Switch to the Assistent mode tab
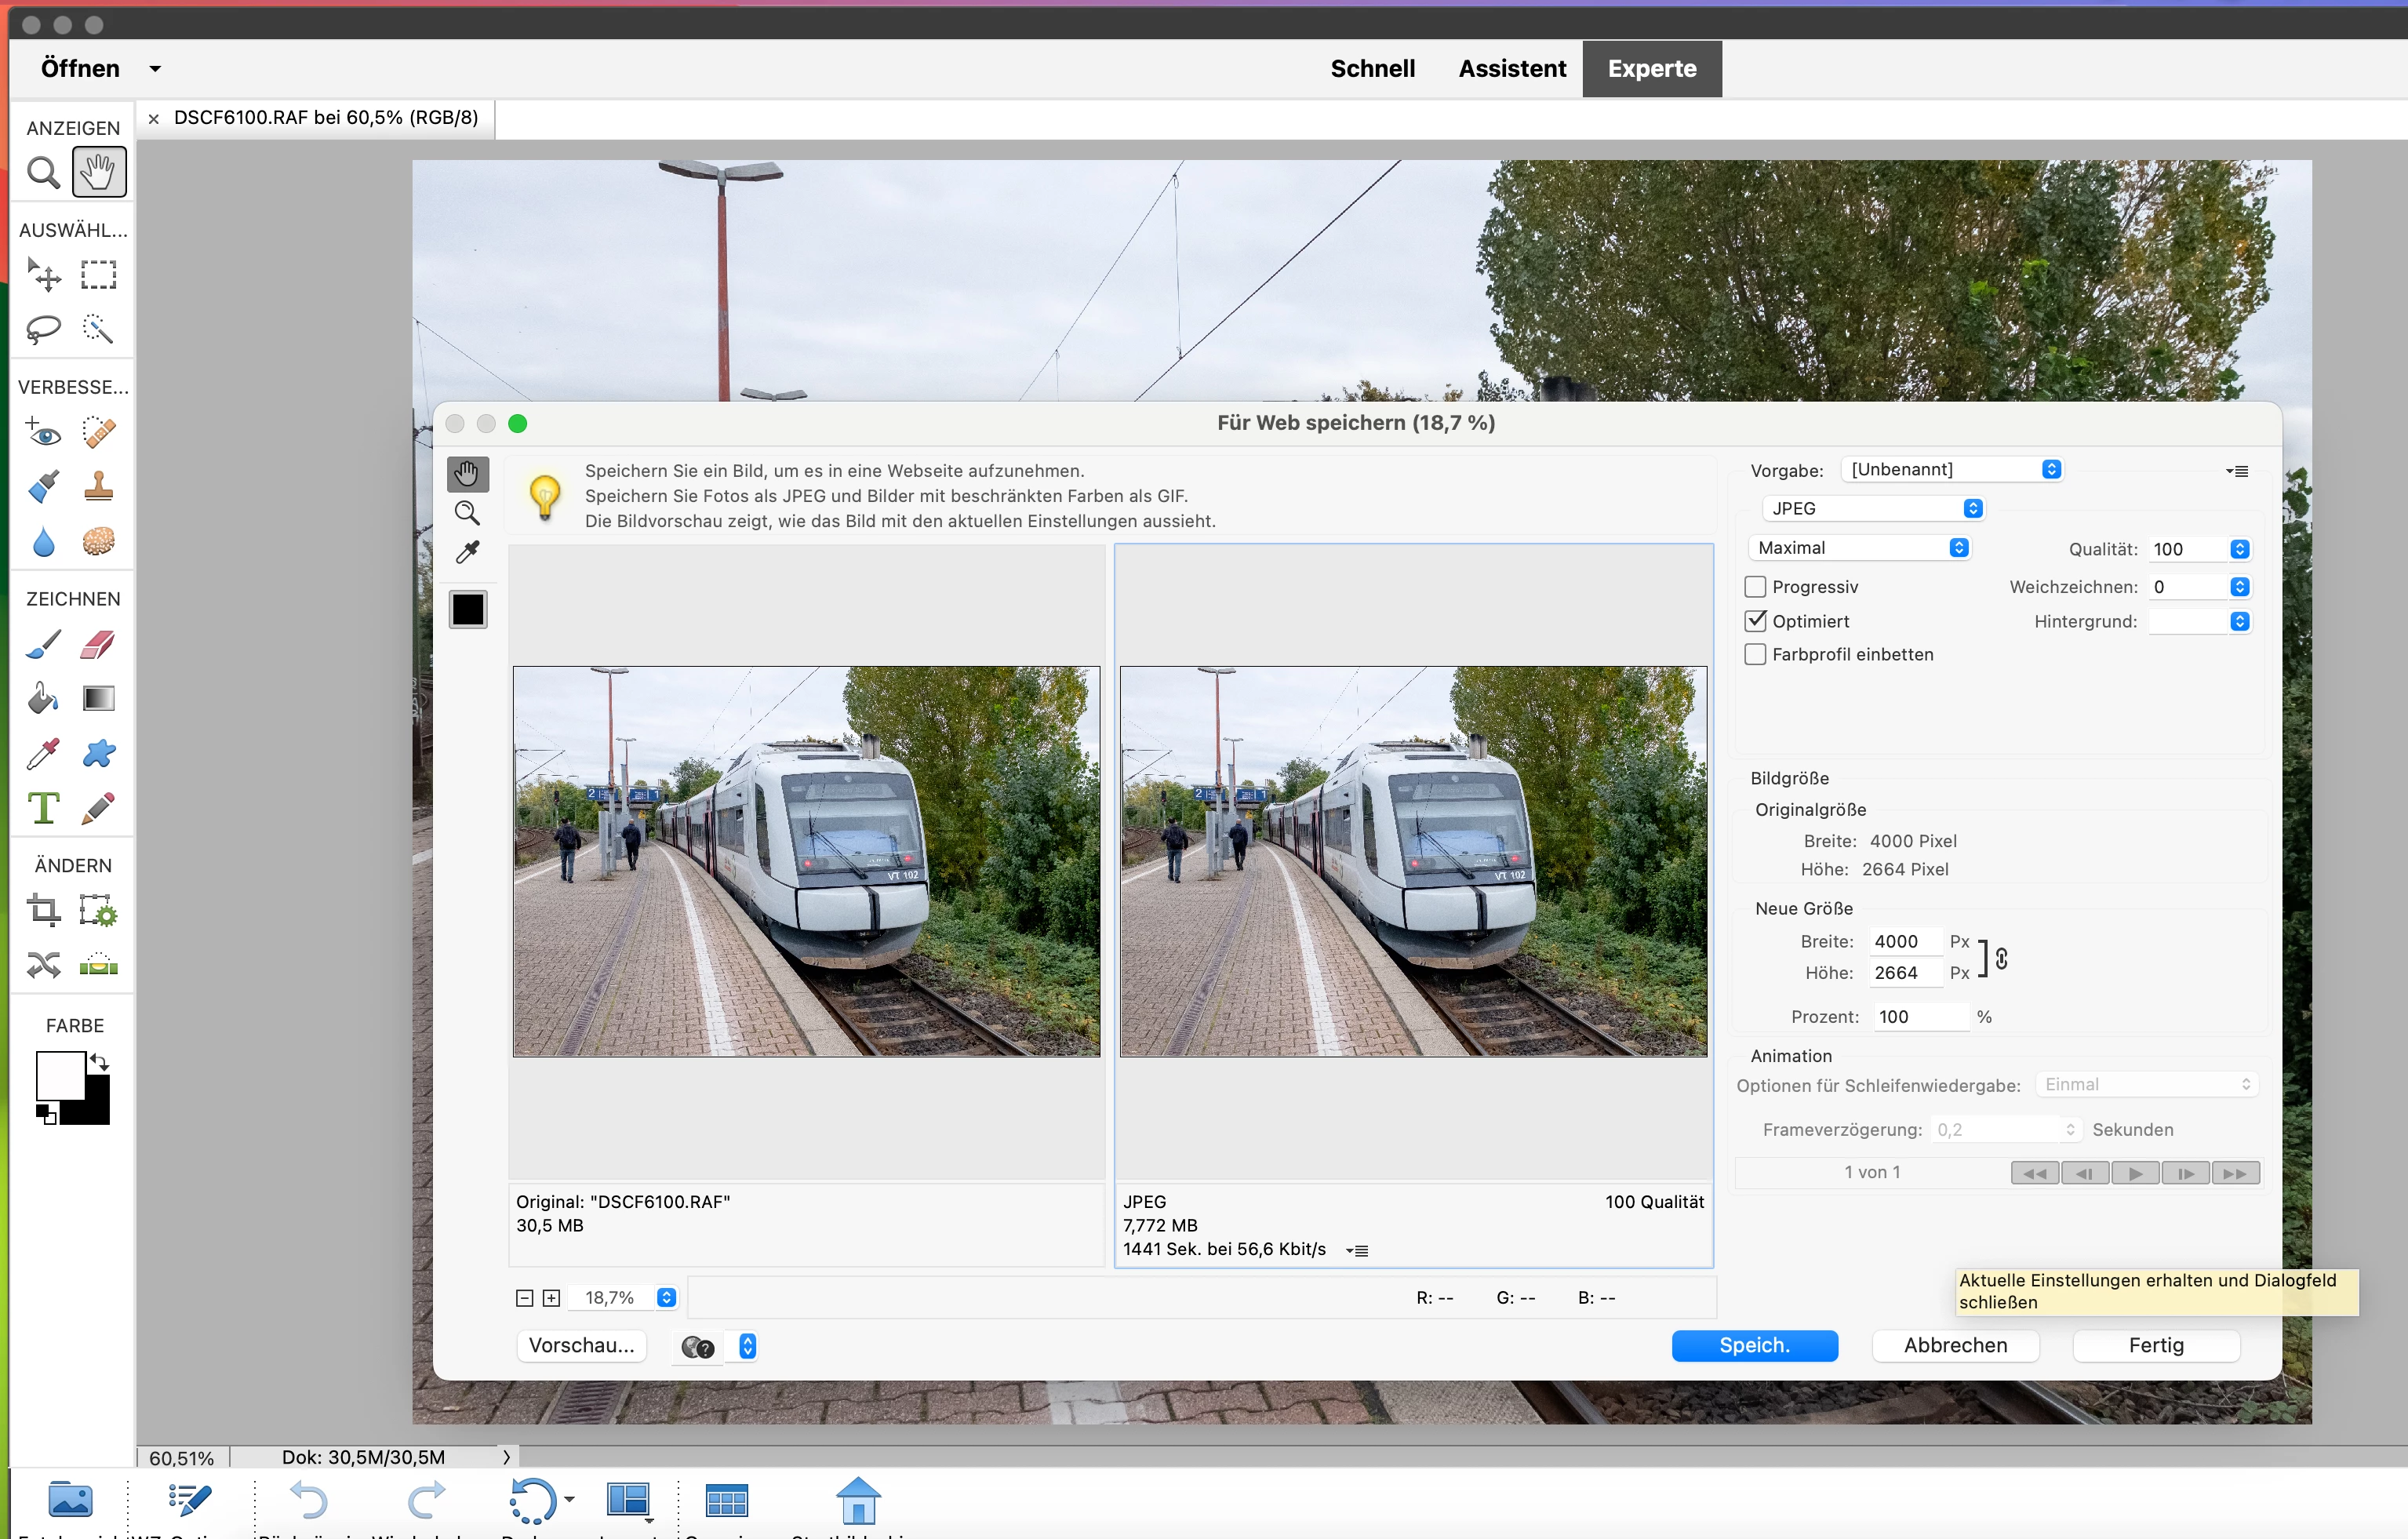The image size is (2408, 1539). pyautogui.click(x=1511, y=68)
